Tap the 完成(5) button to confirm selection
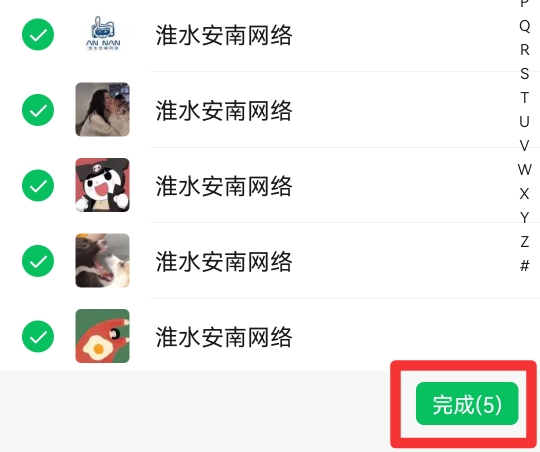This screenshot has height=452, width=540. pos(467,403)
